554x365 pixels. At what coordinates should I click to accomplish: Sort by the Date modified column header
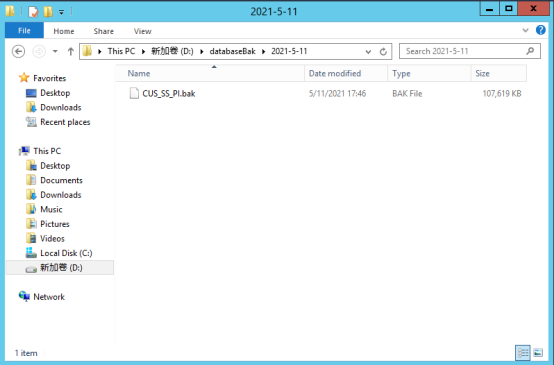346,73
